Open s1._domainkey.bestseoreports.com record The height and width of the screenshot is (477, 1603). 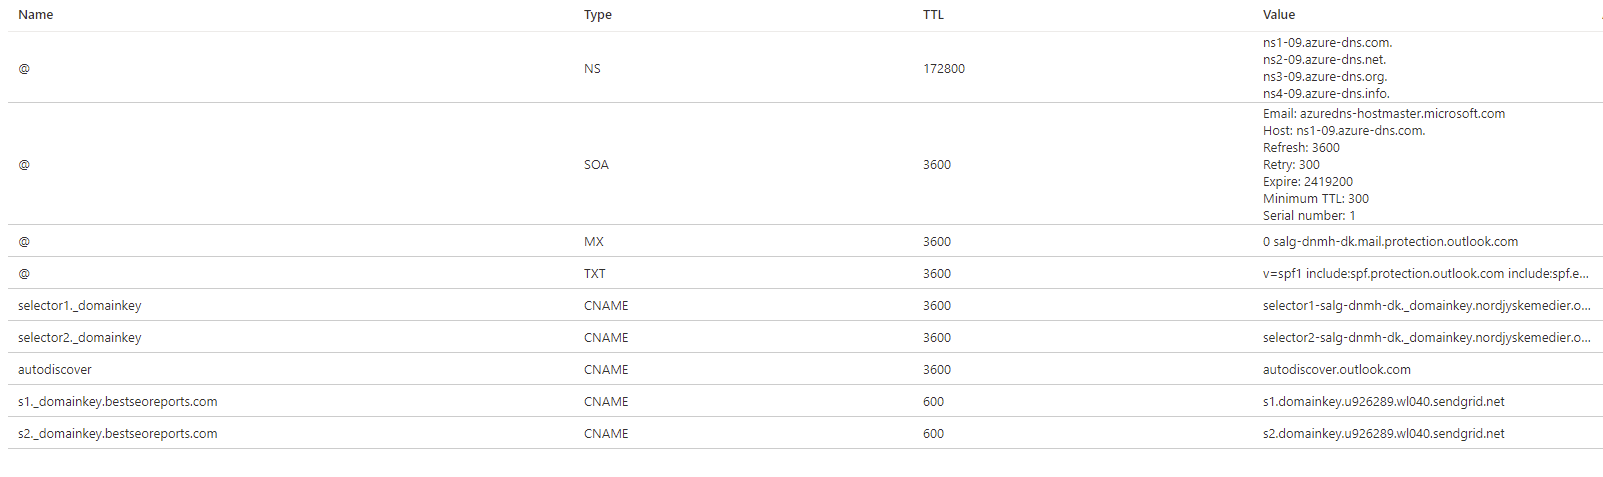point(117,402)
